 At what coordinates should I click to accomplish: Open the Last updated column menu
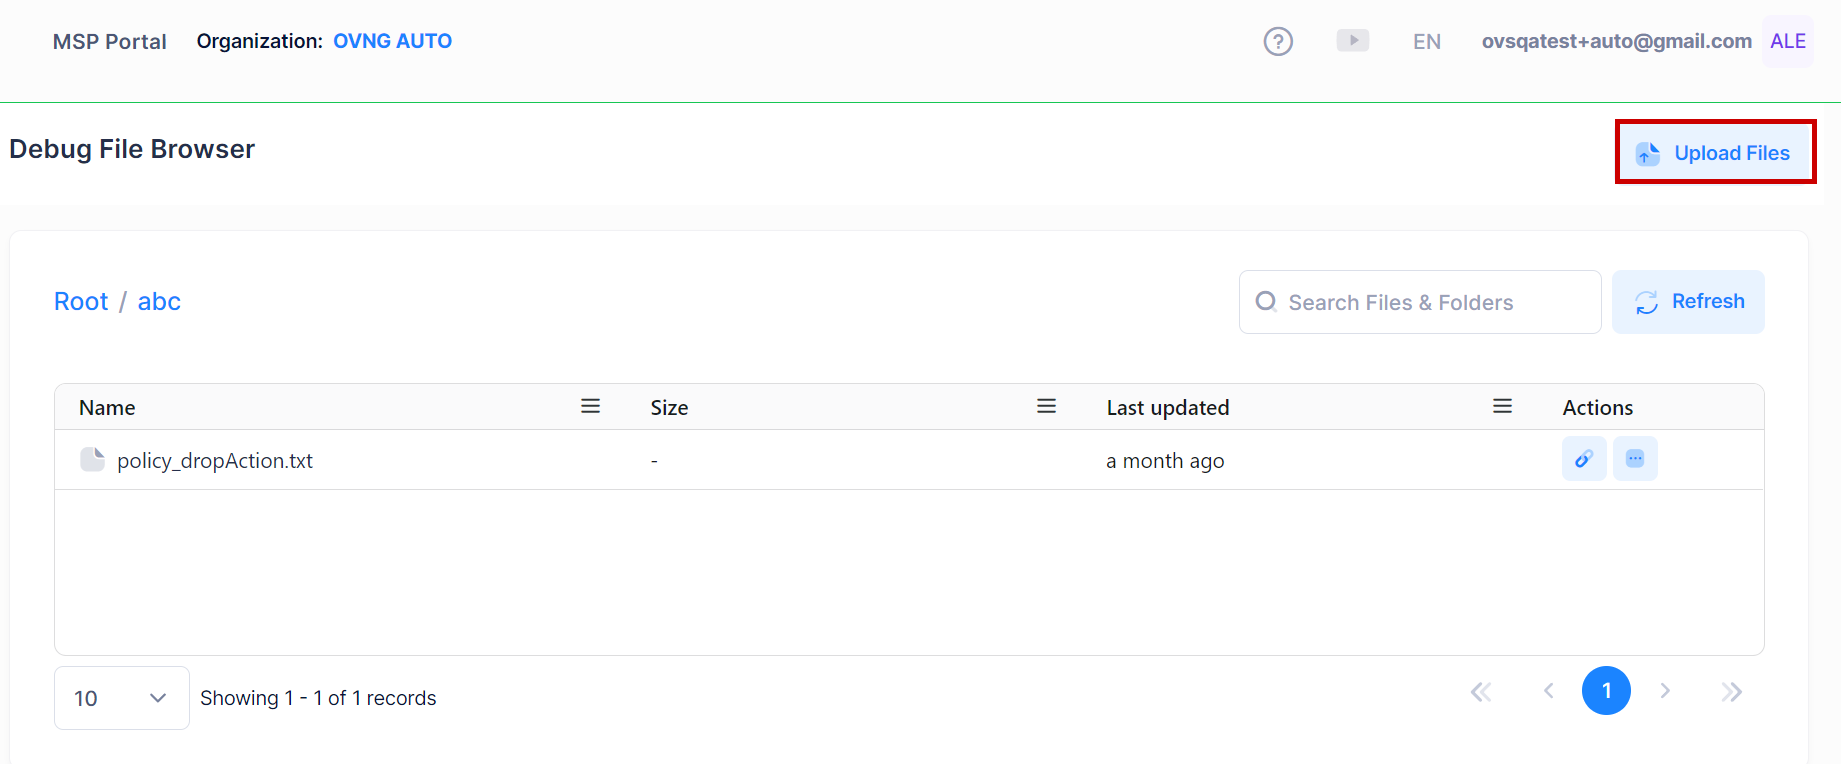[1502, 406]
